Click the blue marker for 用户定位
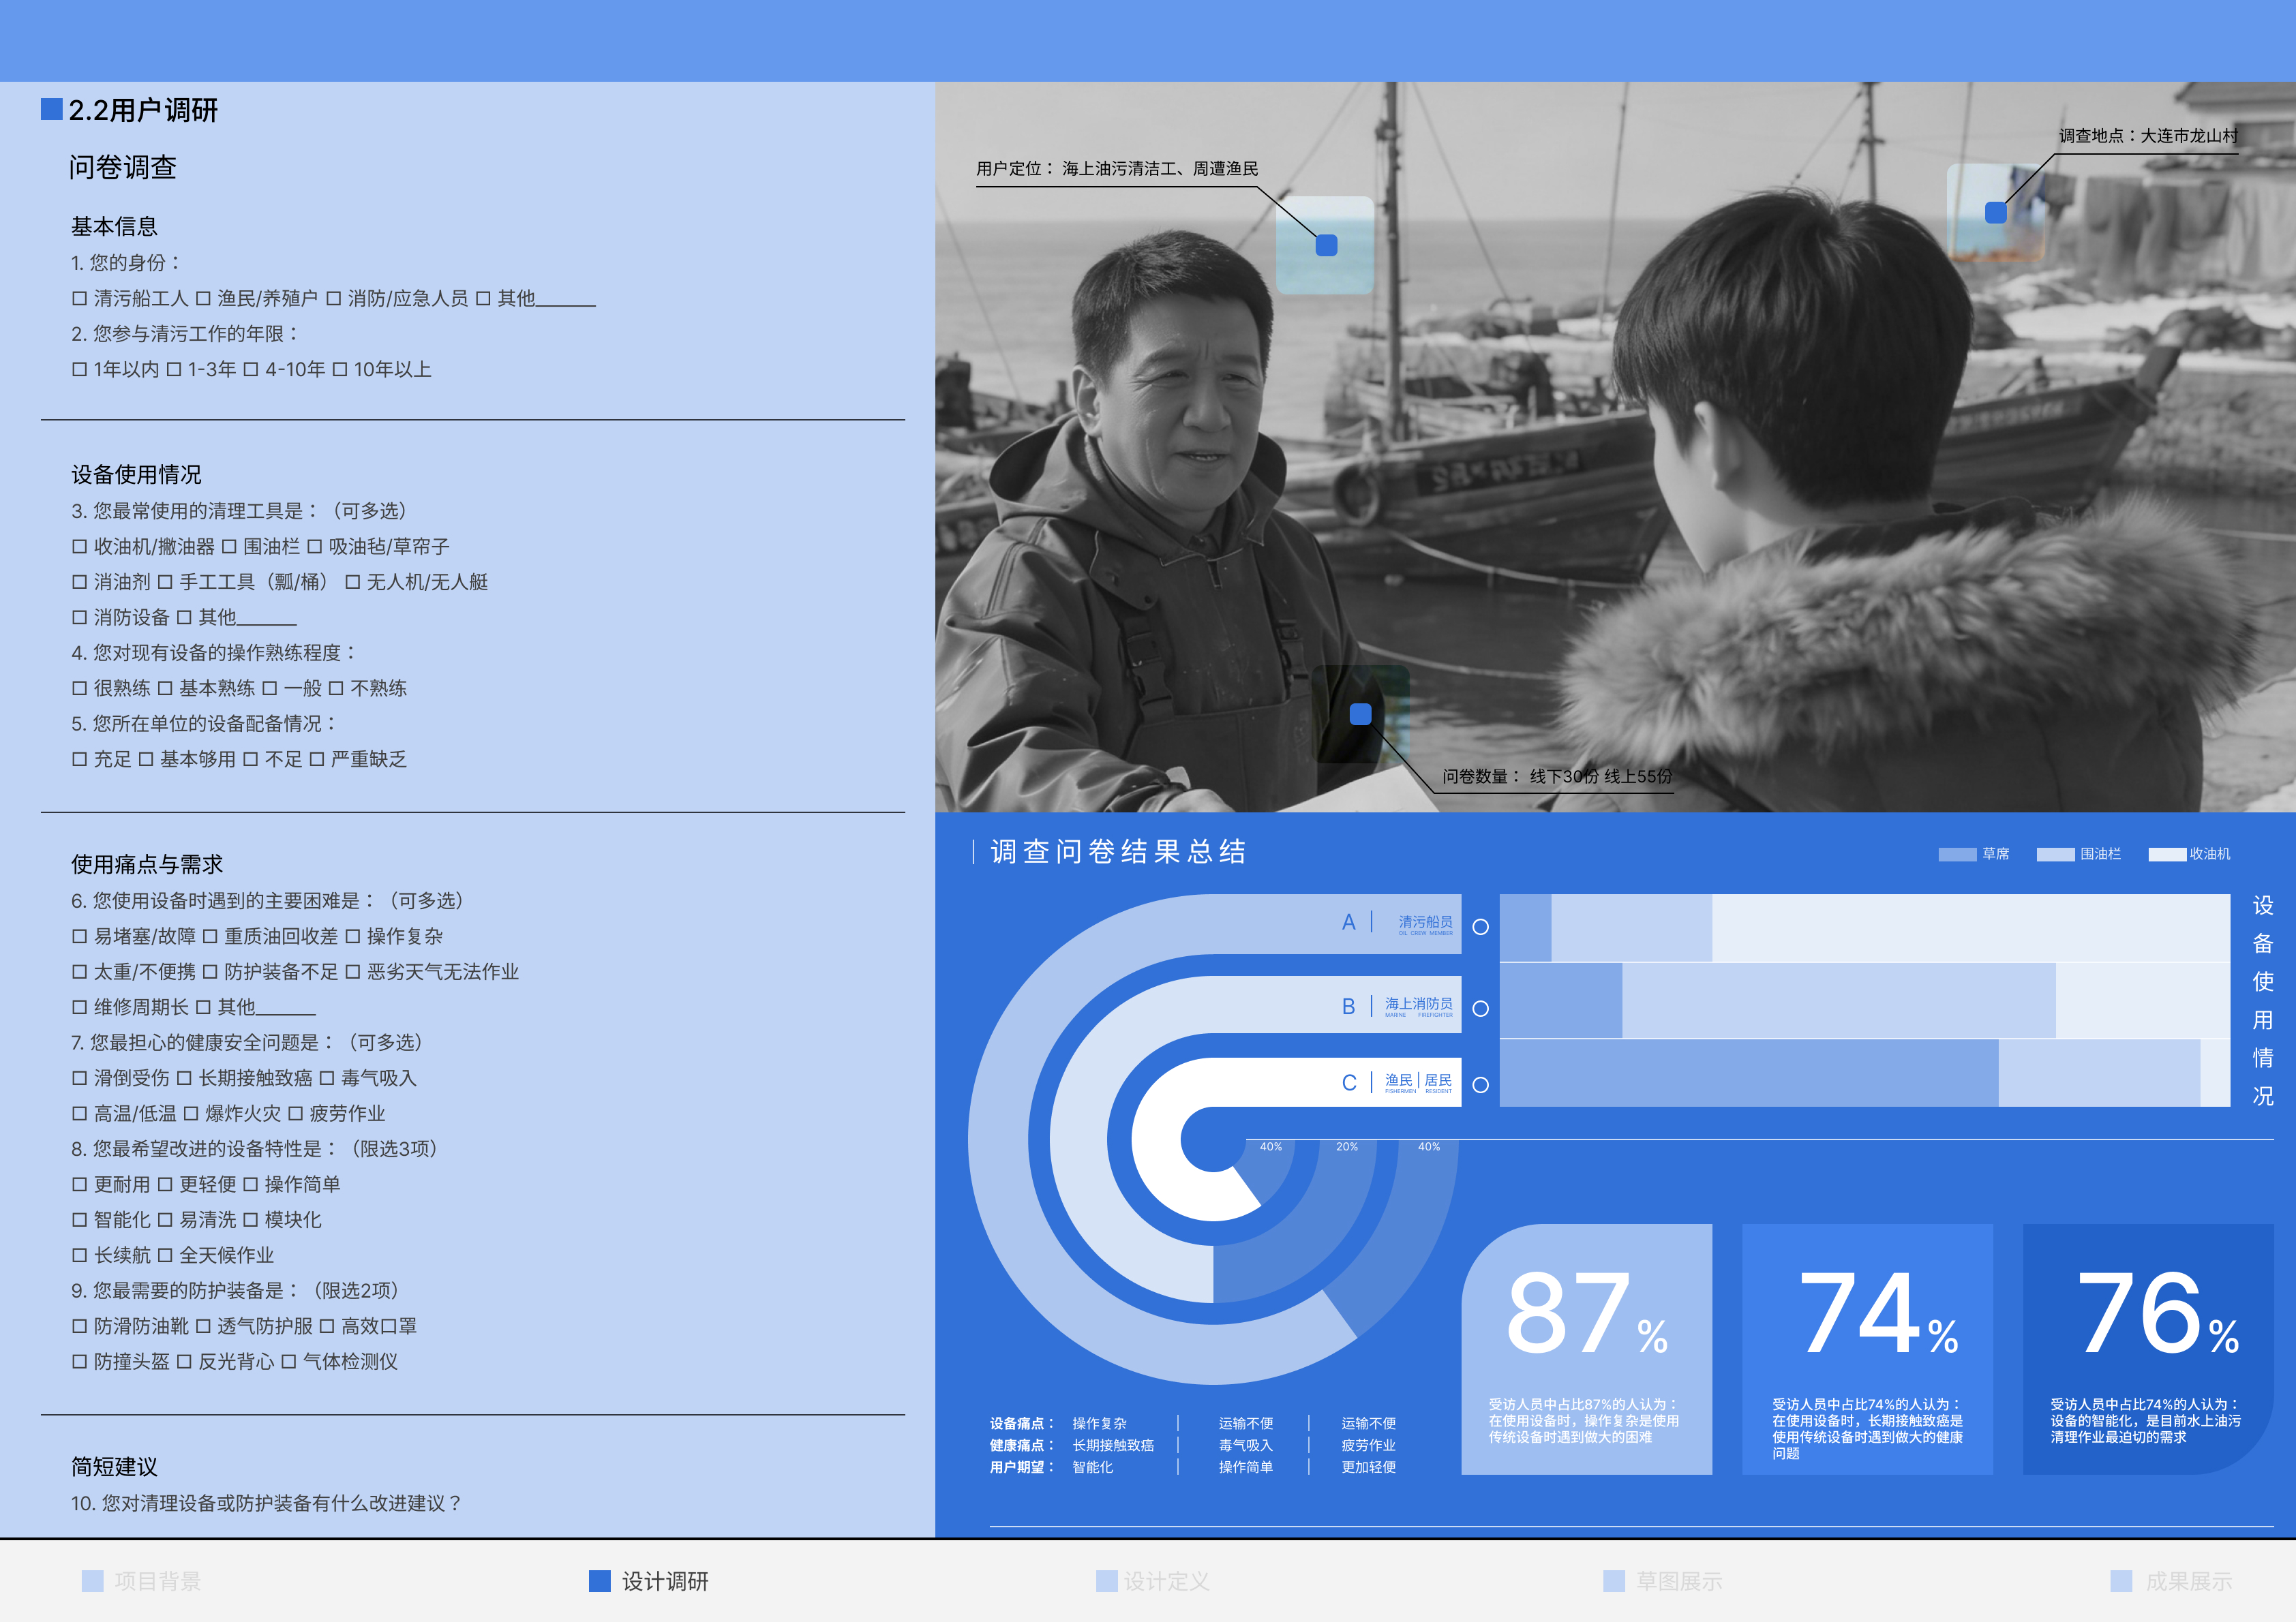 click(x=1326, y=245)
